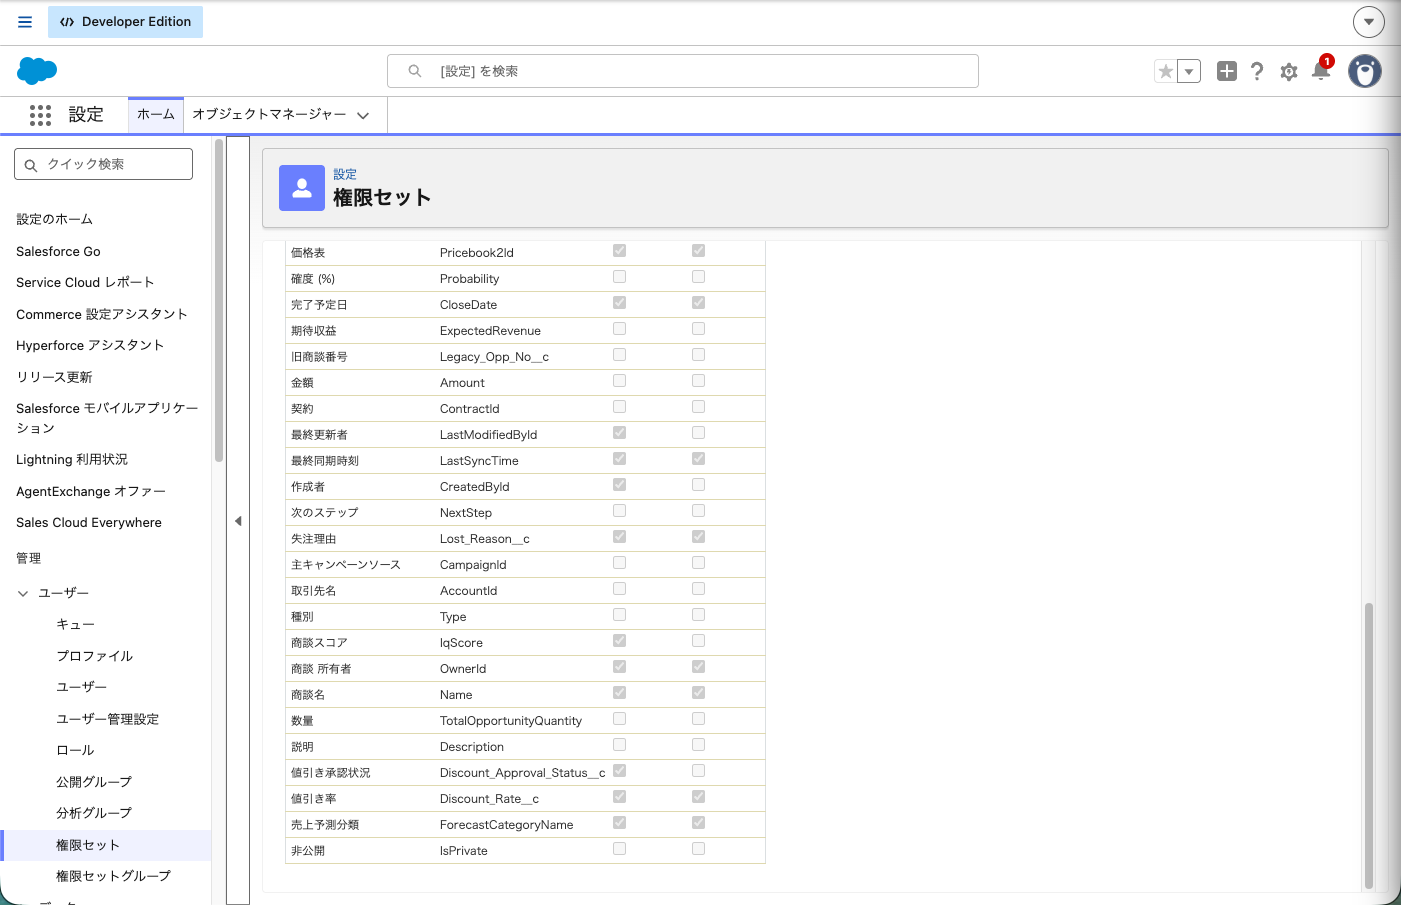Image resolution: width=1401 pixels, height=905 pixels.
Task: Select 権限セットグループ in the sidebar
Action: click(114, 876)
